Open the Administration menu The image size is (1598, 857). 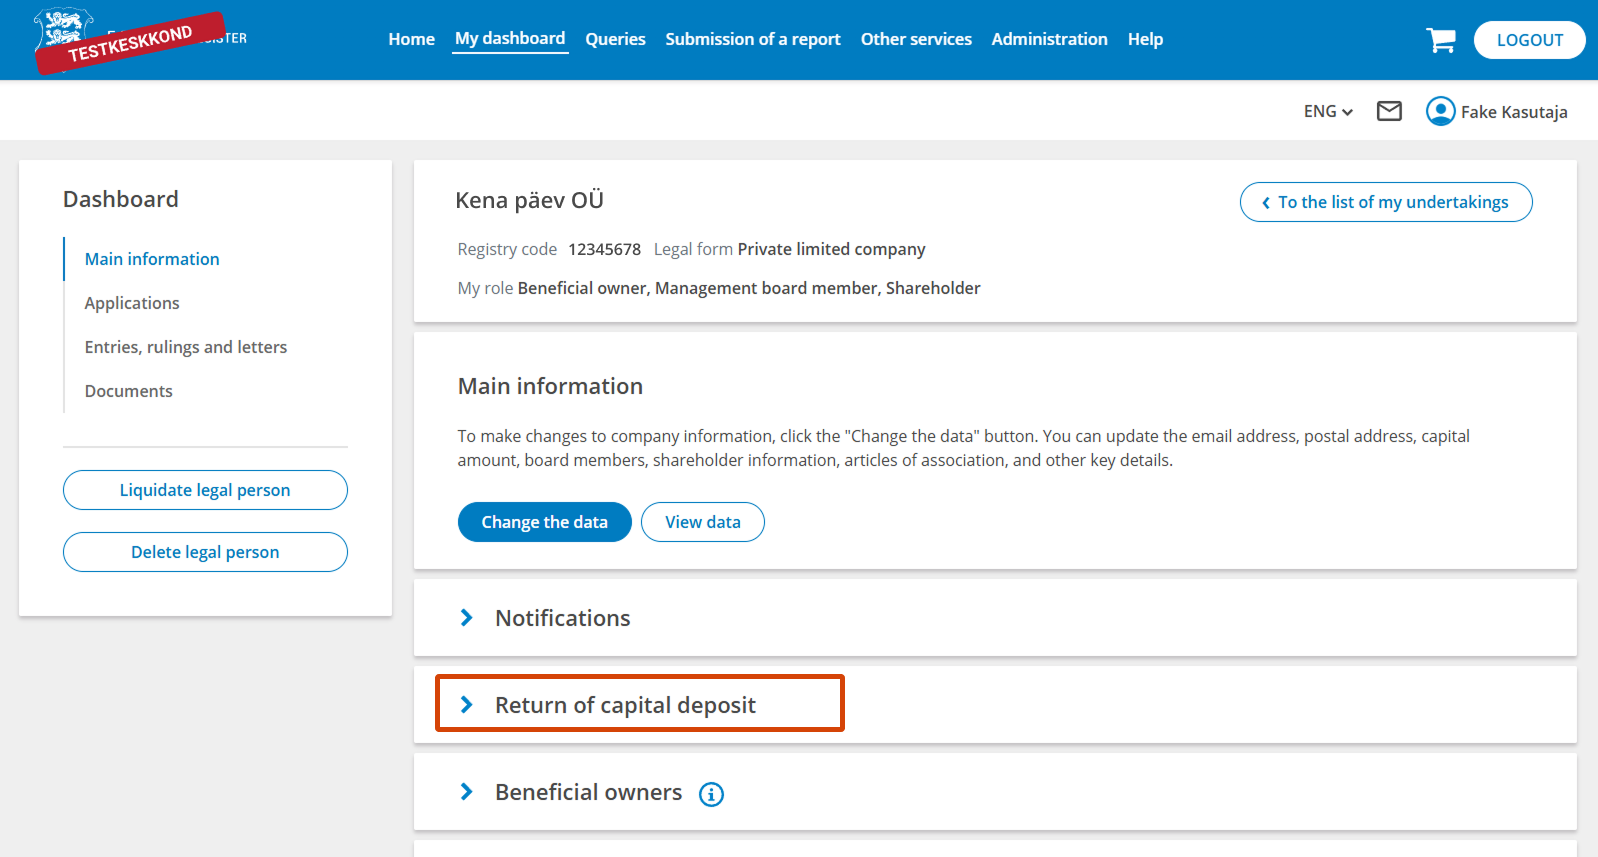[1049, 39]
